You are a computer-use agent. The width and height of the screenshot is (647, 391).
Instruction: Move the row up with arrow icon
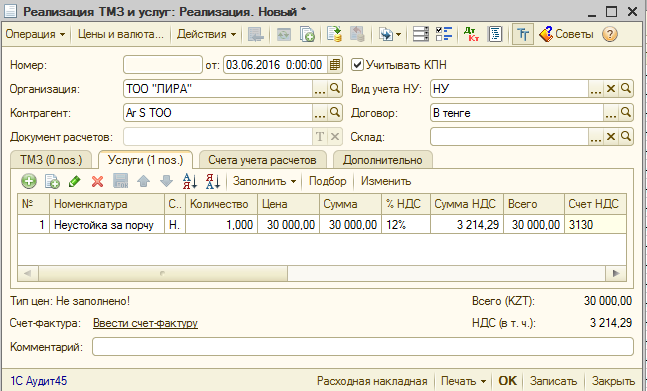click(143, 181)
